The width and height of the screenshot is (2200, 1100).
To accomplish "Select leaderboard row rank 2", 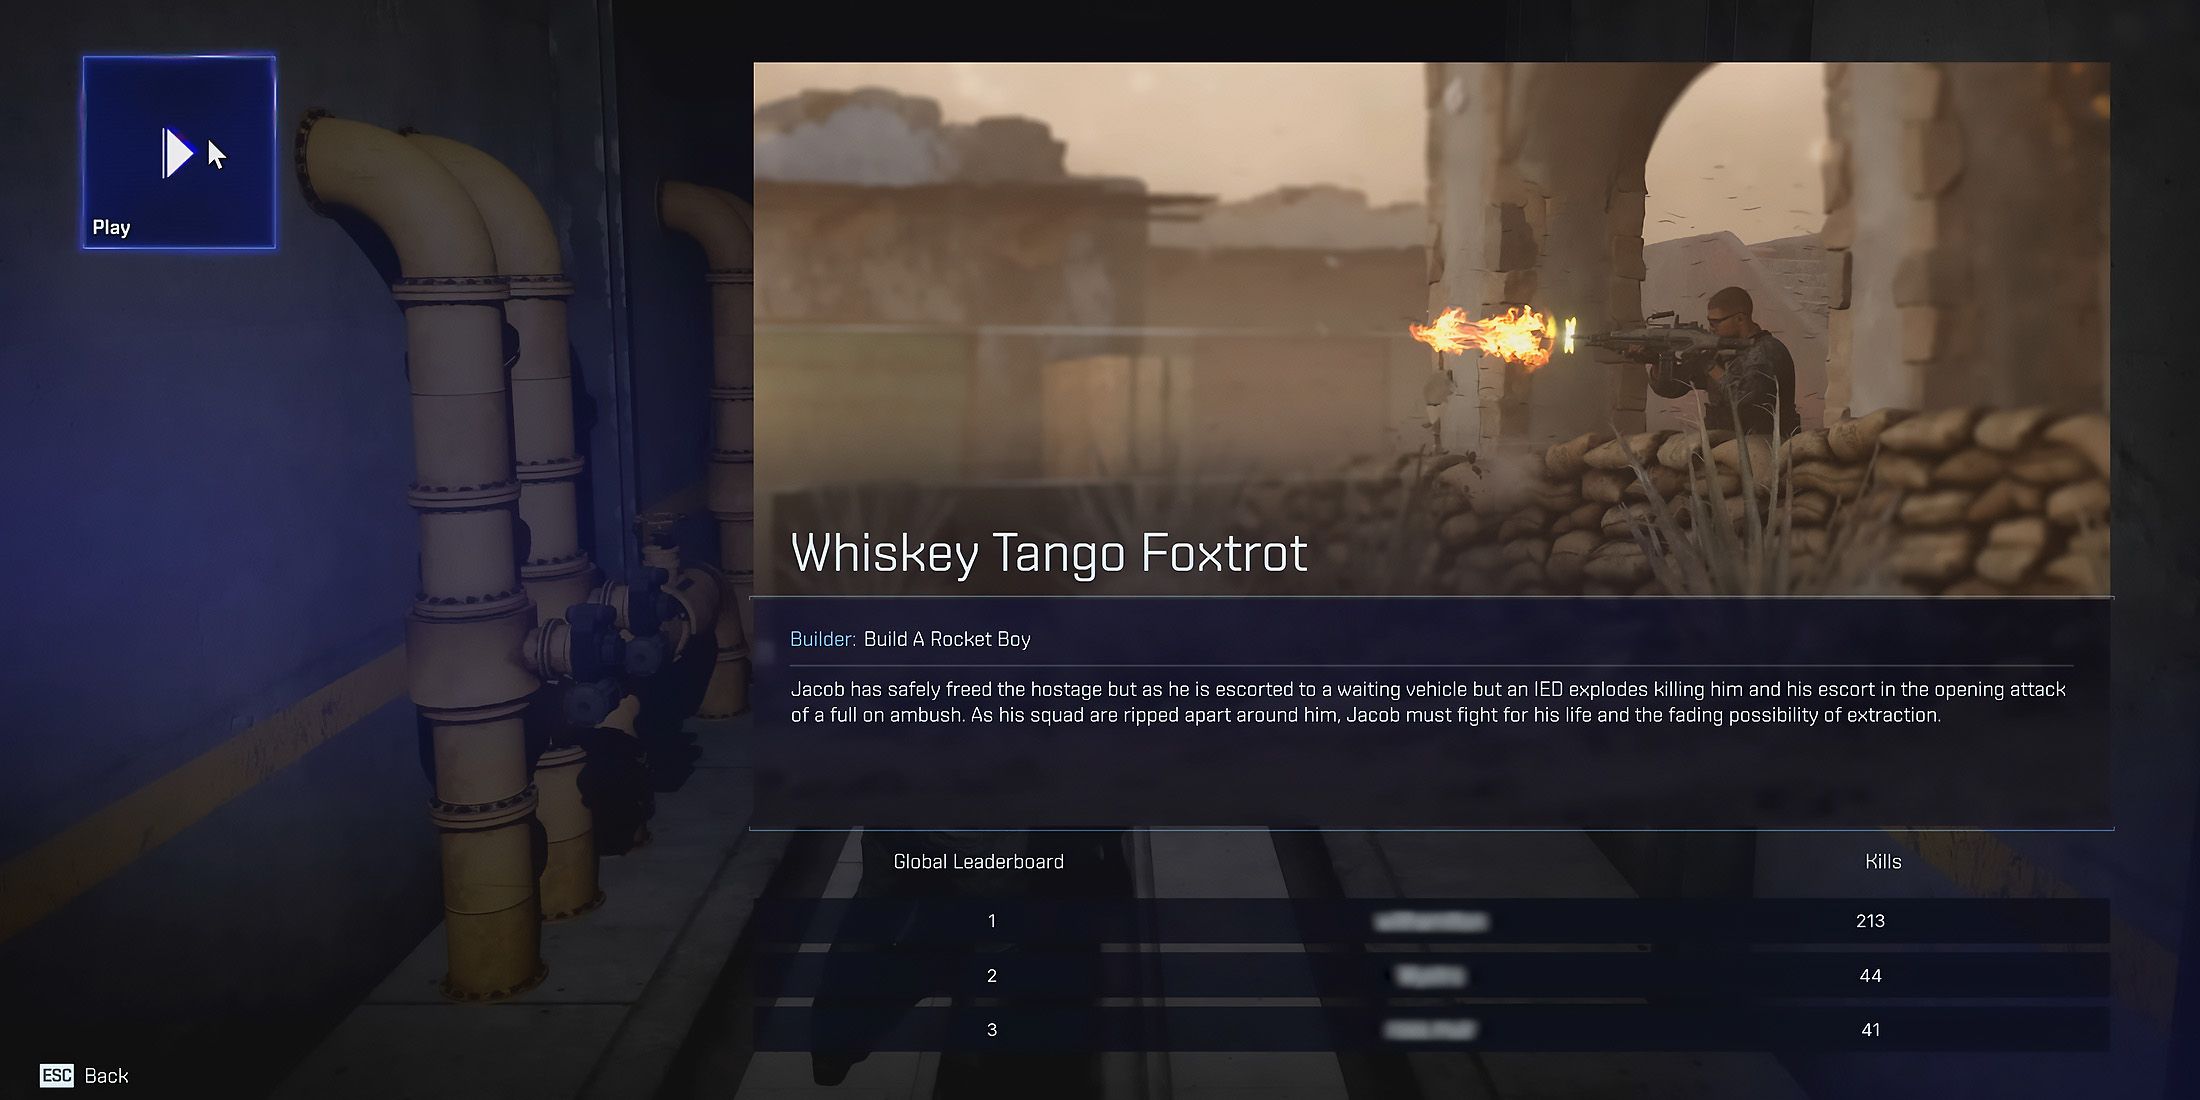I will point(1431,975).
